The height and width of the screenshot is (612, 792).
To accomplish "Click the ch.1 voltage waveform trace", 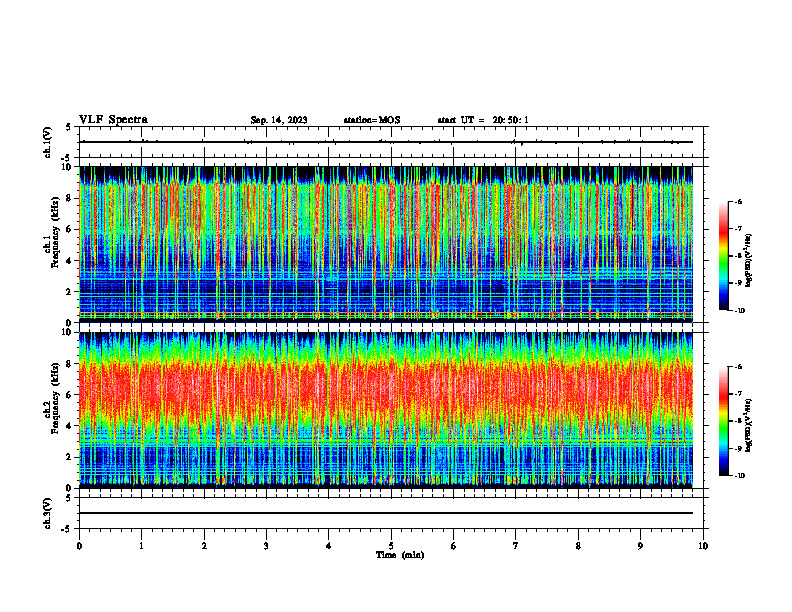I will pyautogui.click(x=386, y=142).
